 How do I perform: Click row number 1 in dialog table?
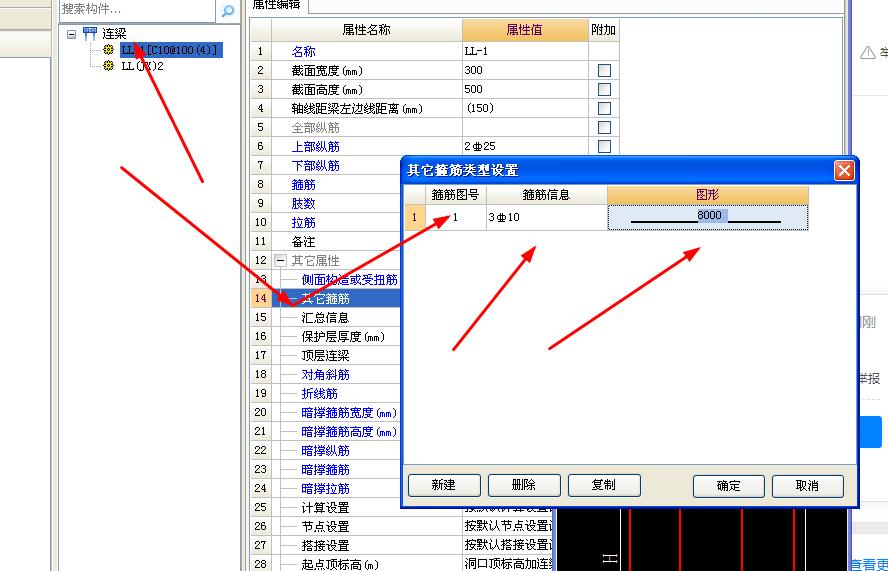(415, 218)
